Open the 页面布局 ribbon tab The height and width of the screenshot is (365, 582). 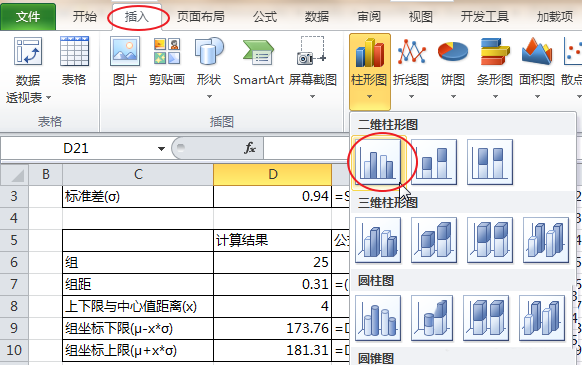point(200,17)
